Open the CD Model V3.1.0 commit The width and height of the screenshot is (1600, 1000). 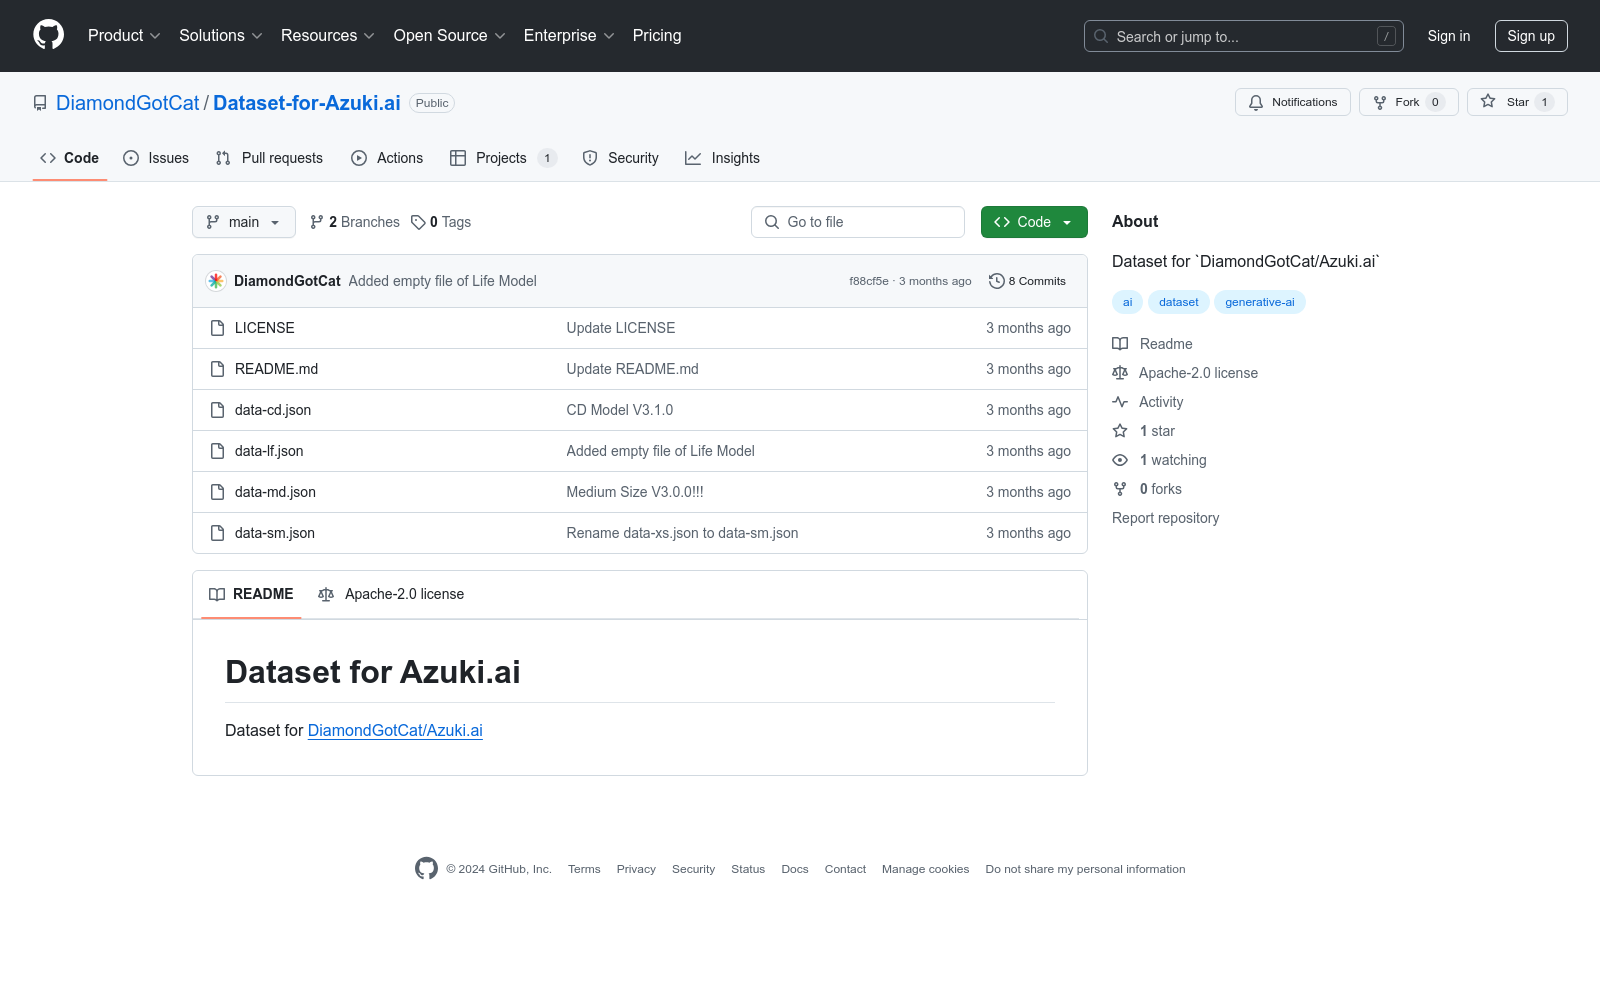(x=620, y=410)
